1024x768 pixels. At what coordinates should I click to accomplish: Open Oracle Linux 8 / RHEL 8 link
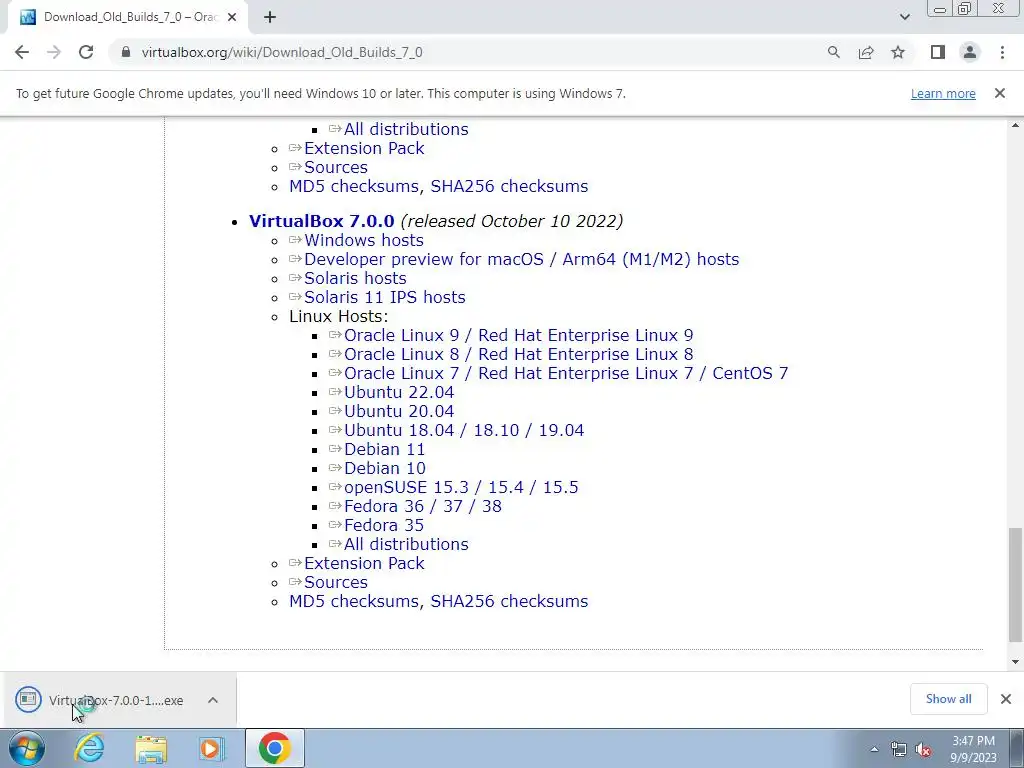pyautogui.click(x=519, y=354)
